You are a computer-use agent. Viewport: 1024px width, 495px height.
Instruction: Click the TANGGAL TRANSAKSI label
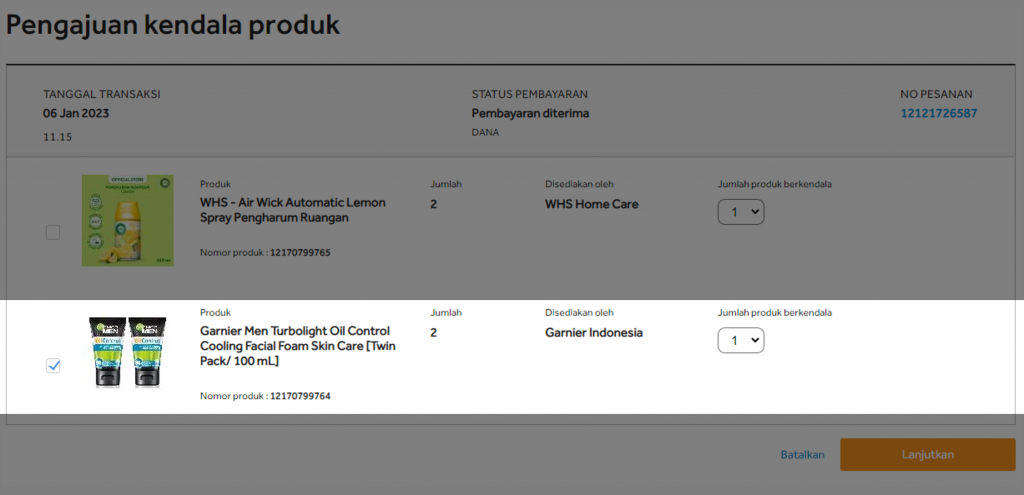[102, 95]
